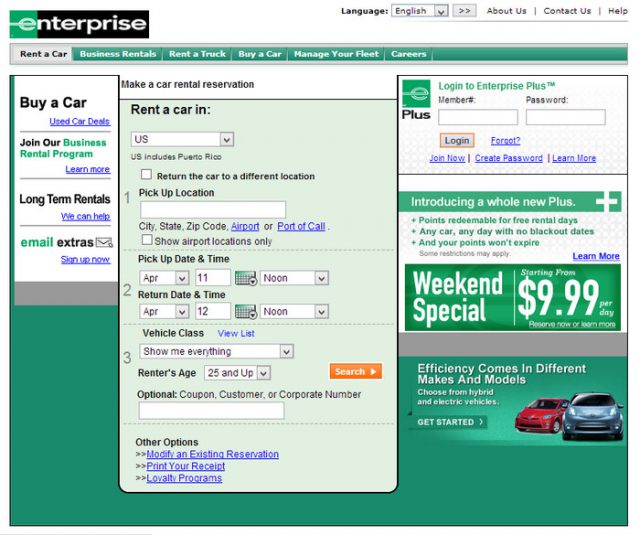Click the orange Search button
Screen dimensions: 640x535
355,372
